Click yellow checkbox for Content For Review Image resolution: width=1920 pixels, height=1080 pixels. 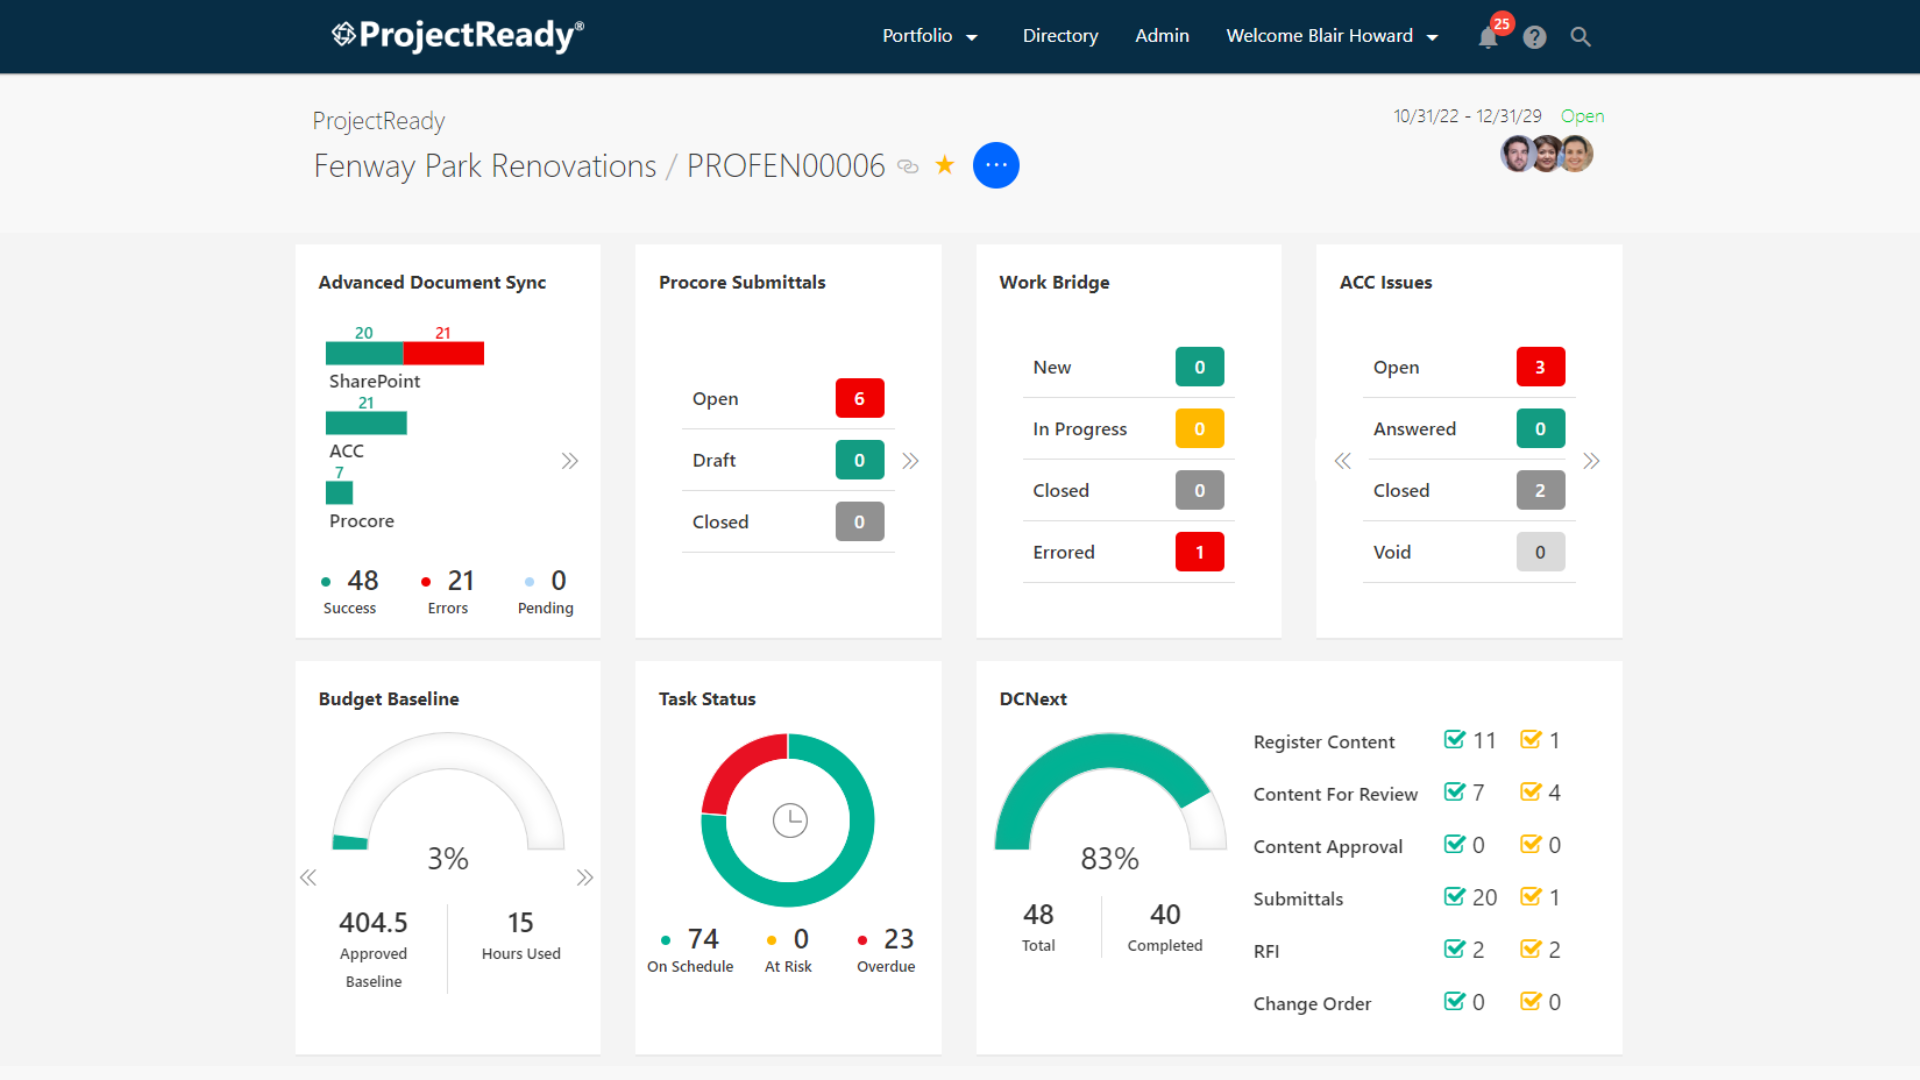(x=1530, y=792)
